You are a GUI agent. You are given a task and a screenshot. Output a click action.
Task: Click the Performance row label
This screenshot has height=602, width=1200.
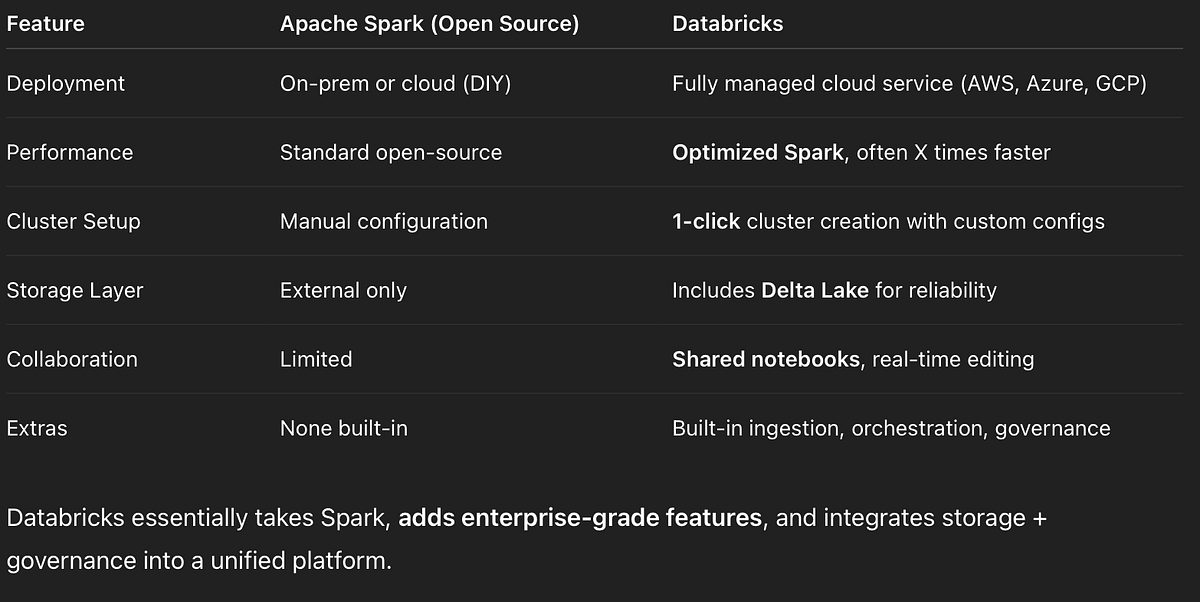click(69, 153)
